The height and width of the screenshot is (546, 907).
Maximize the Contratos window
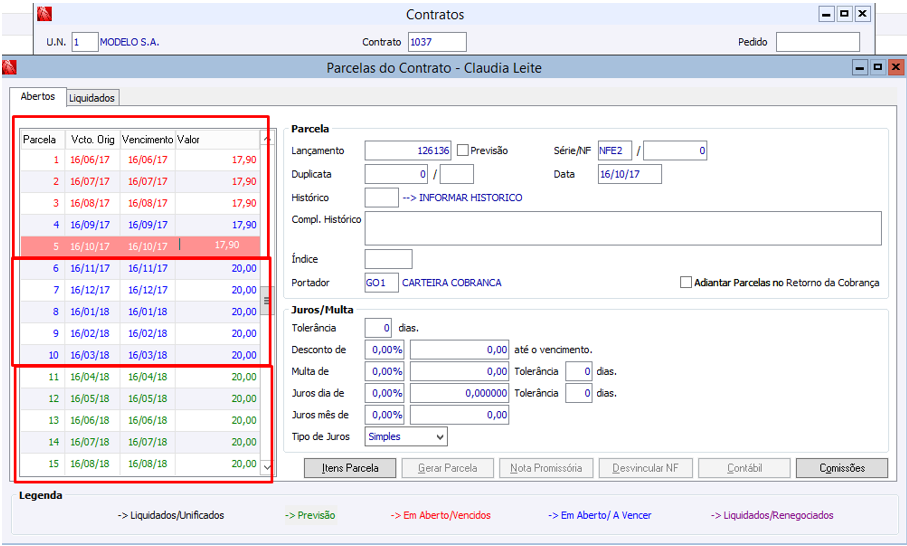(845, 14)
